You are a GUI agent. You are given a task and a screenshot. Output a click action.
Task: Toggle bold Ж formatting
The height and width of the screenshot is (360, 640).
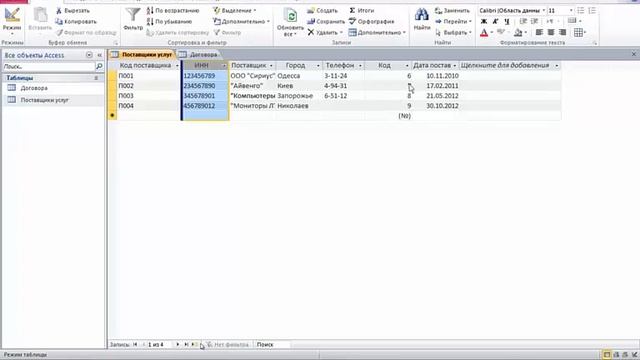484,21
